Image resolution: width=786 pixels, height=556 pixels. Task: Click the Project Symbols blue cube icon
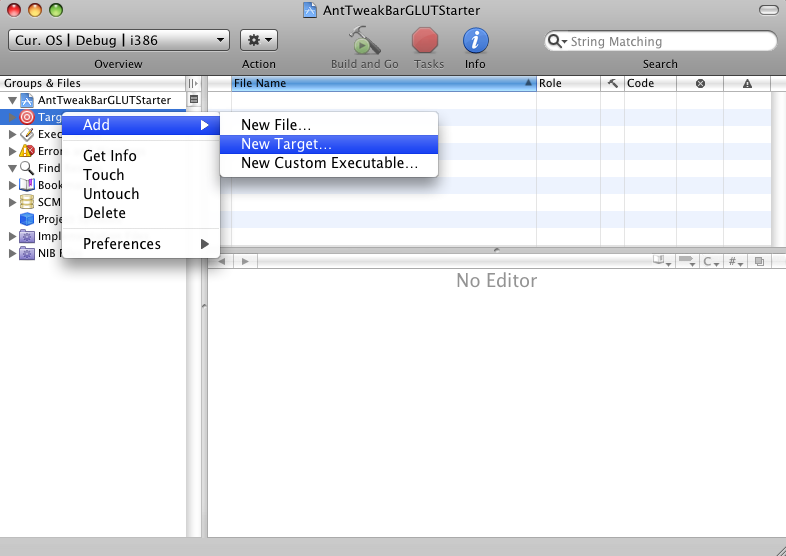(x=28, y=219)
